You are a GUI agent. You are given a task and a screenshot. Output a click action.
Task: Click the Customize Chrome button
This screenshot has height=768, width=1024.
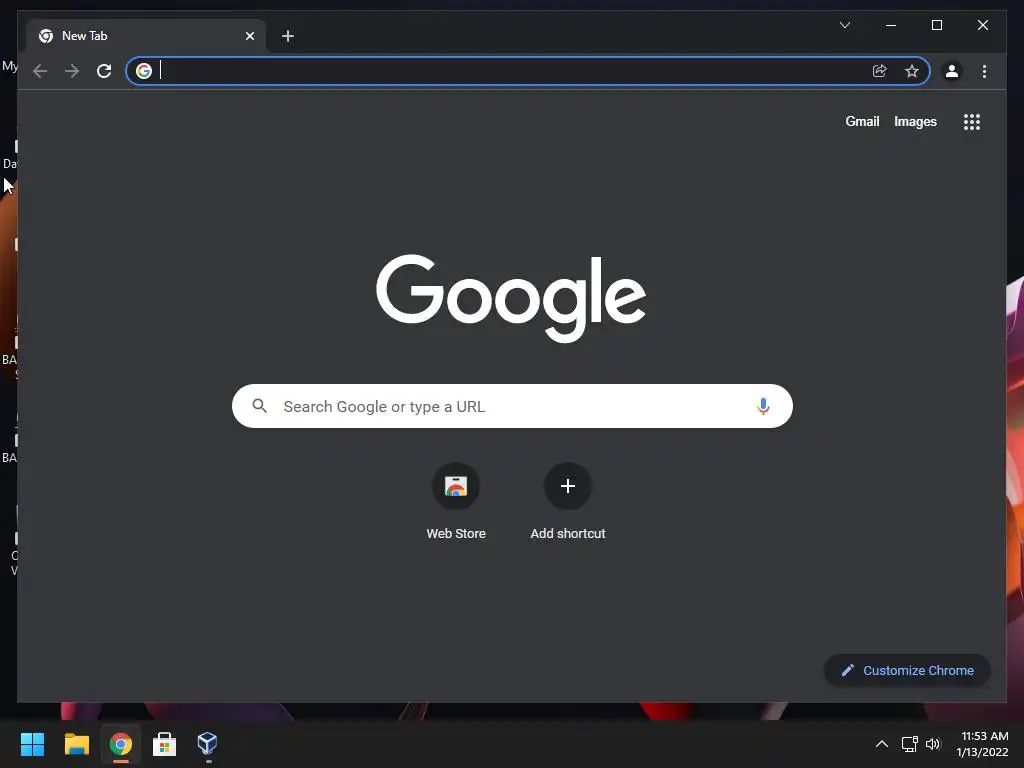click(907, 671)
